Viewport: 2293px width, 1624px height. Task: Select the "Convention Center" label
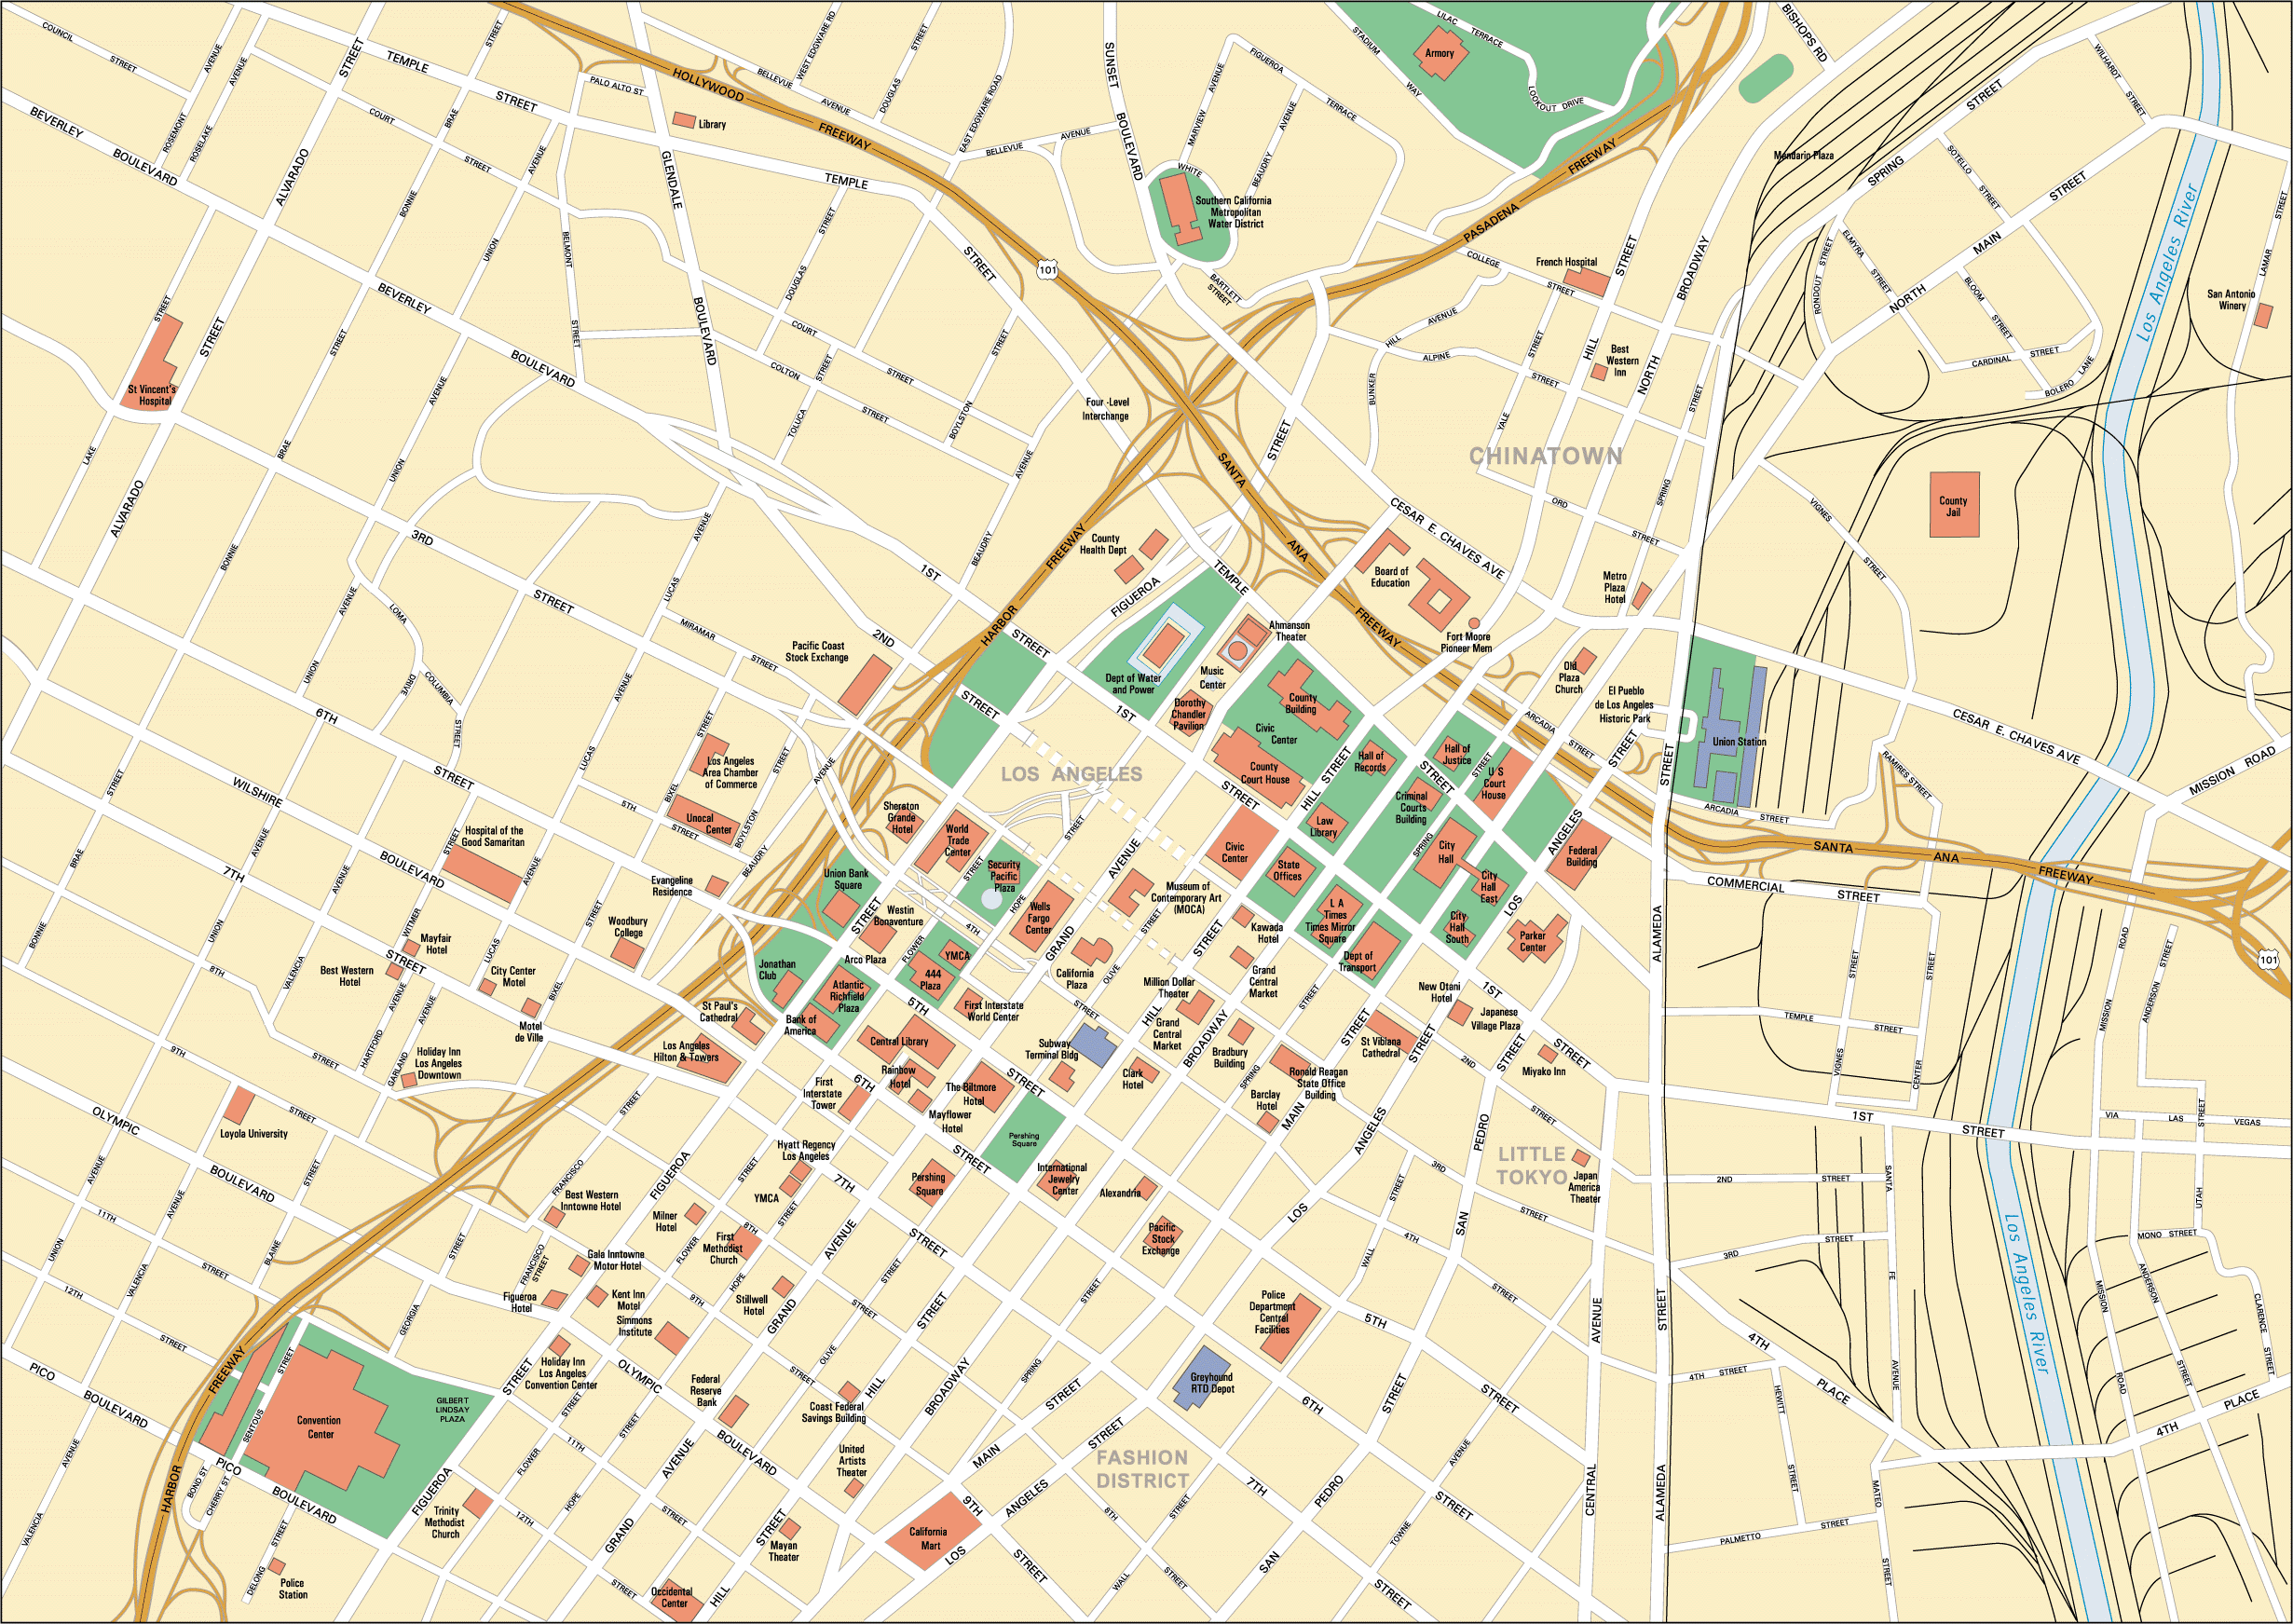320,1427
